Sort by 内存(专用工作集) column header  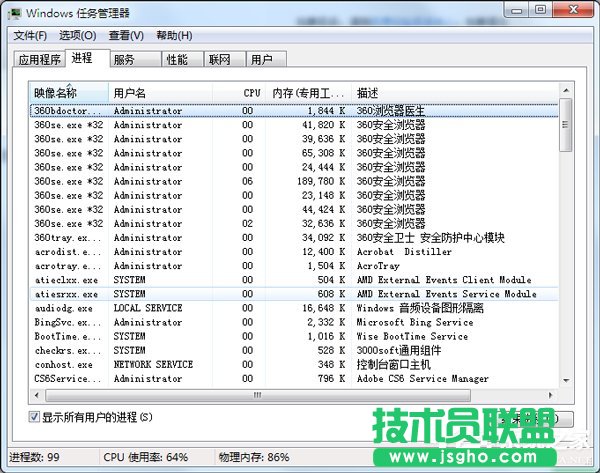click(x=309, y=92)
